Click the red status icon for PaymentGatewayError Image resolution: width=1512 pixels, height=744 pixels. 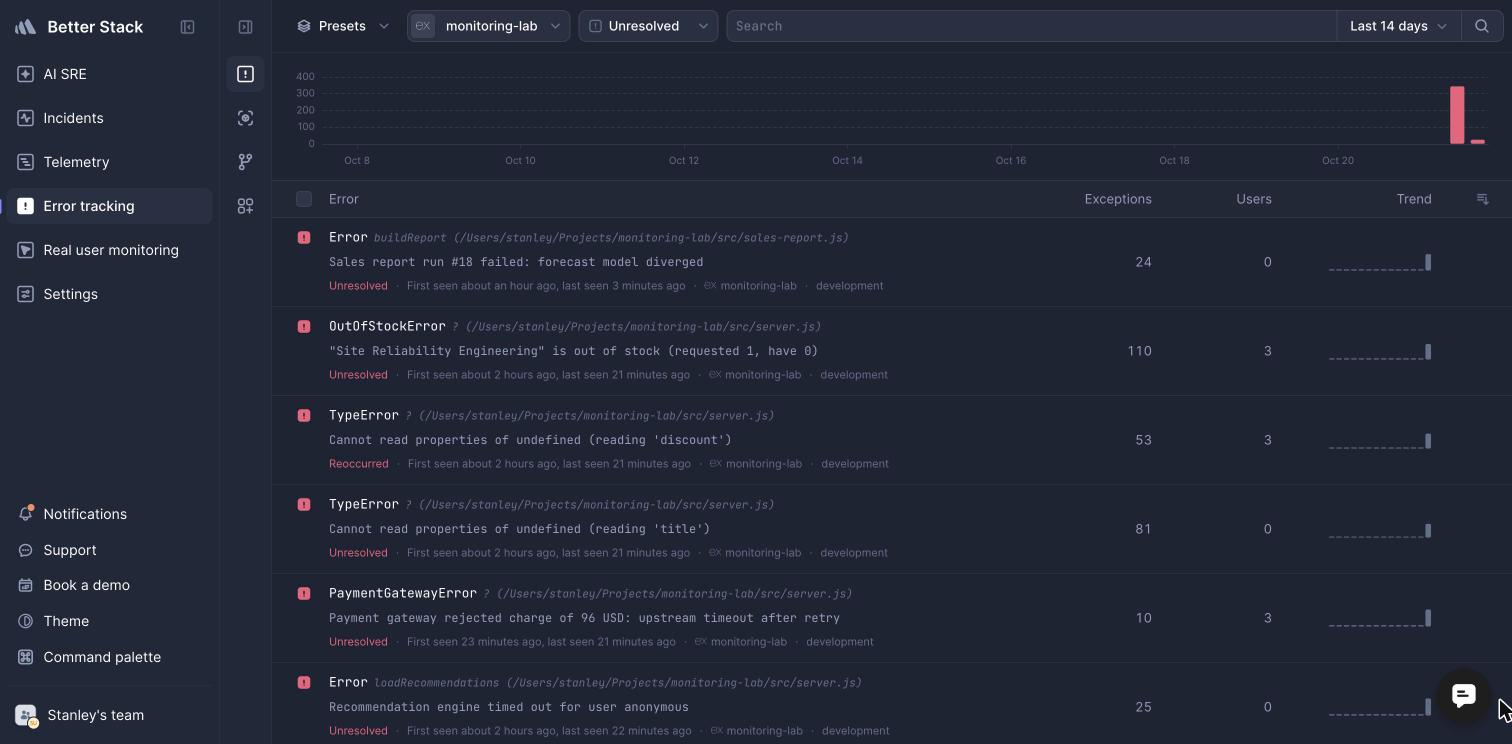304,594
